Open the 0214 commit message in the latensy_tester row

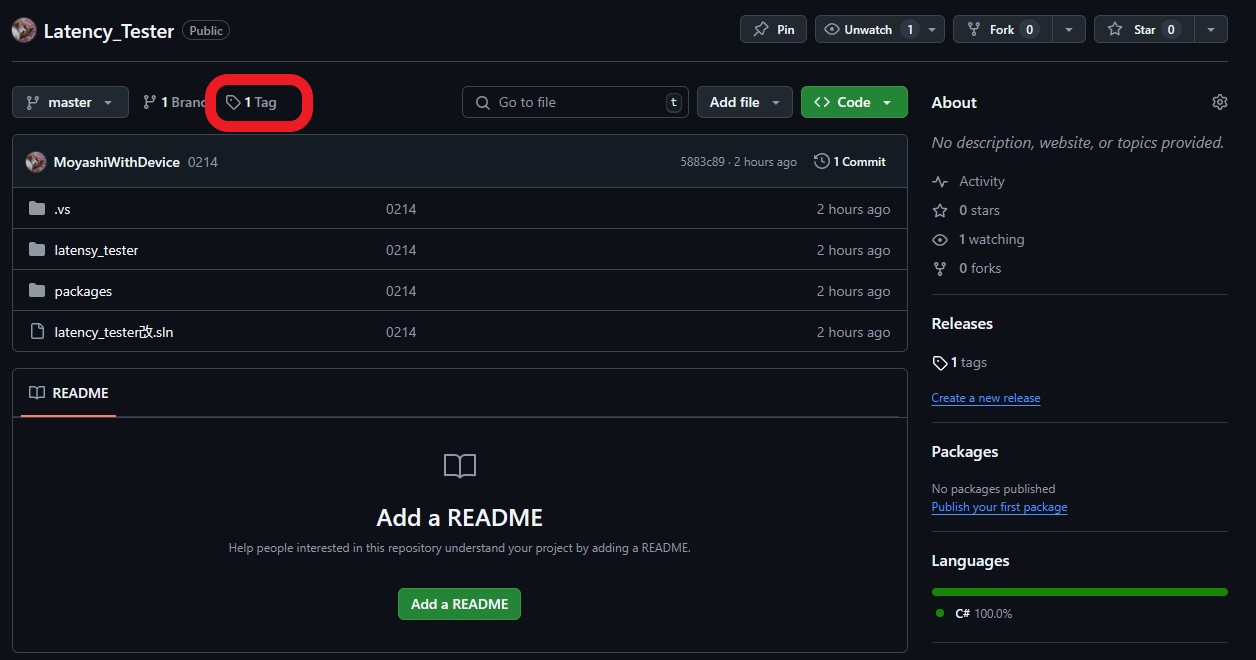point(401,250)
